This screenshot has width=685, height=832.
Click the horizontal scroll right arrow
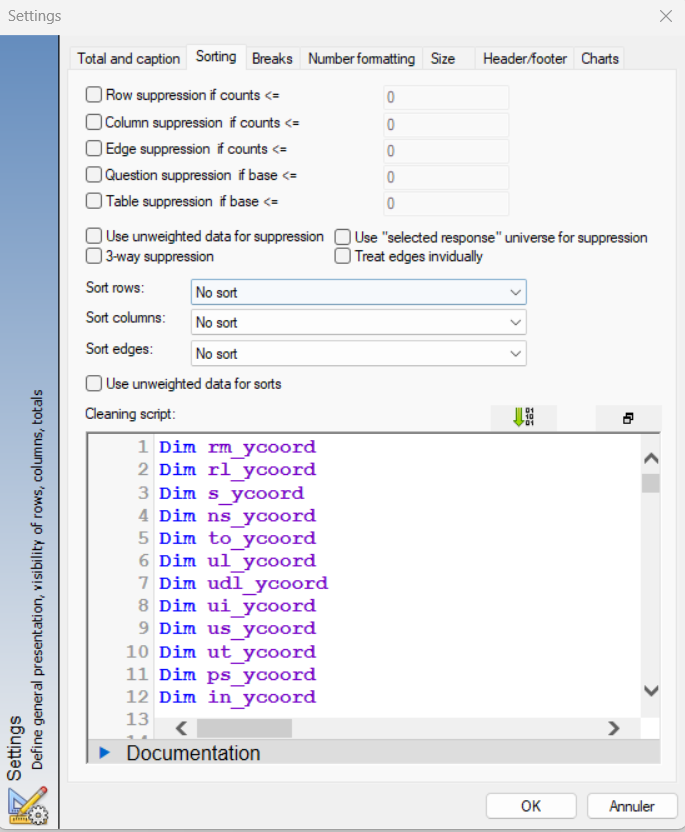[x=614, y=728]
